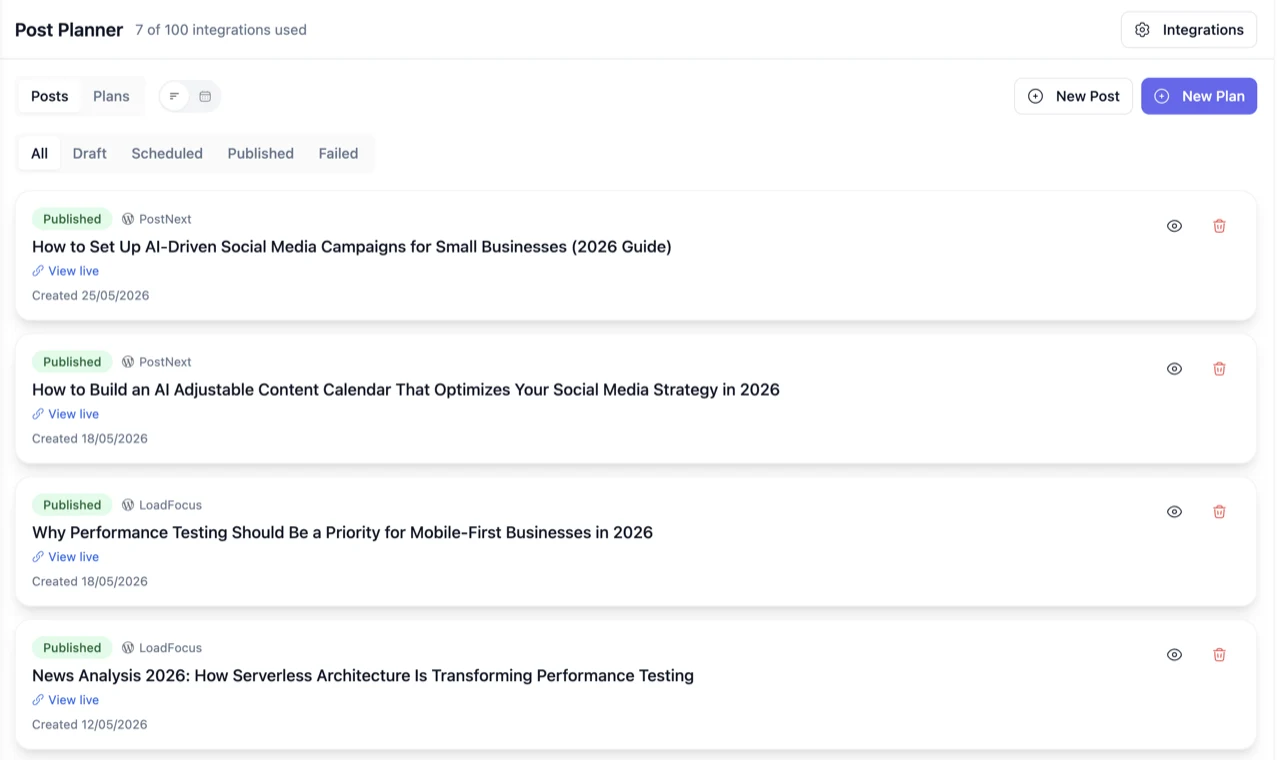Delete the Serverless Architecture news post
The width and height of the screenshot is (1280, 760).
(x=1219, y=655)
